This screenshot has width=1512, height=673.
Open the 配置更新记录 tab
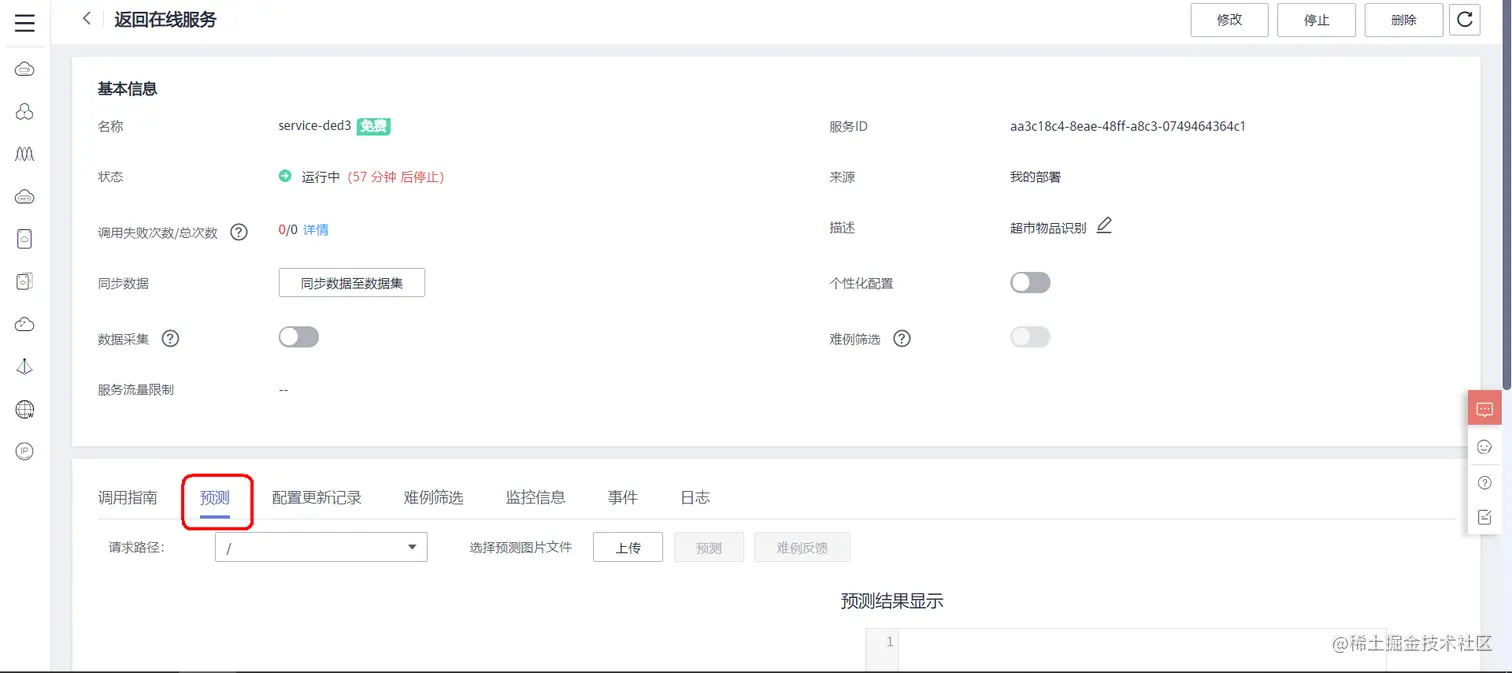pyautogui.click(x=317, y=497)
